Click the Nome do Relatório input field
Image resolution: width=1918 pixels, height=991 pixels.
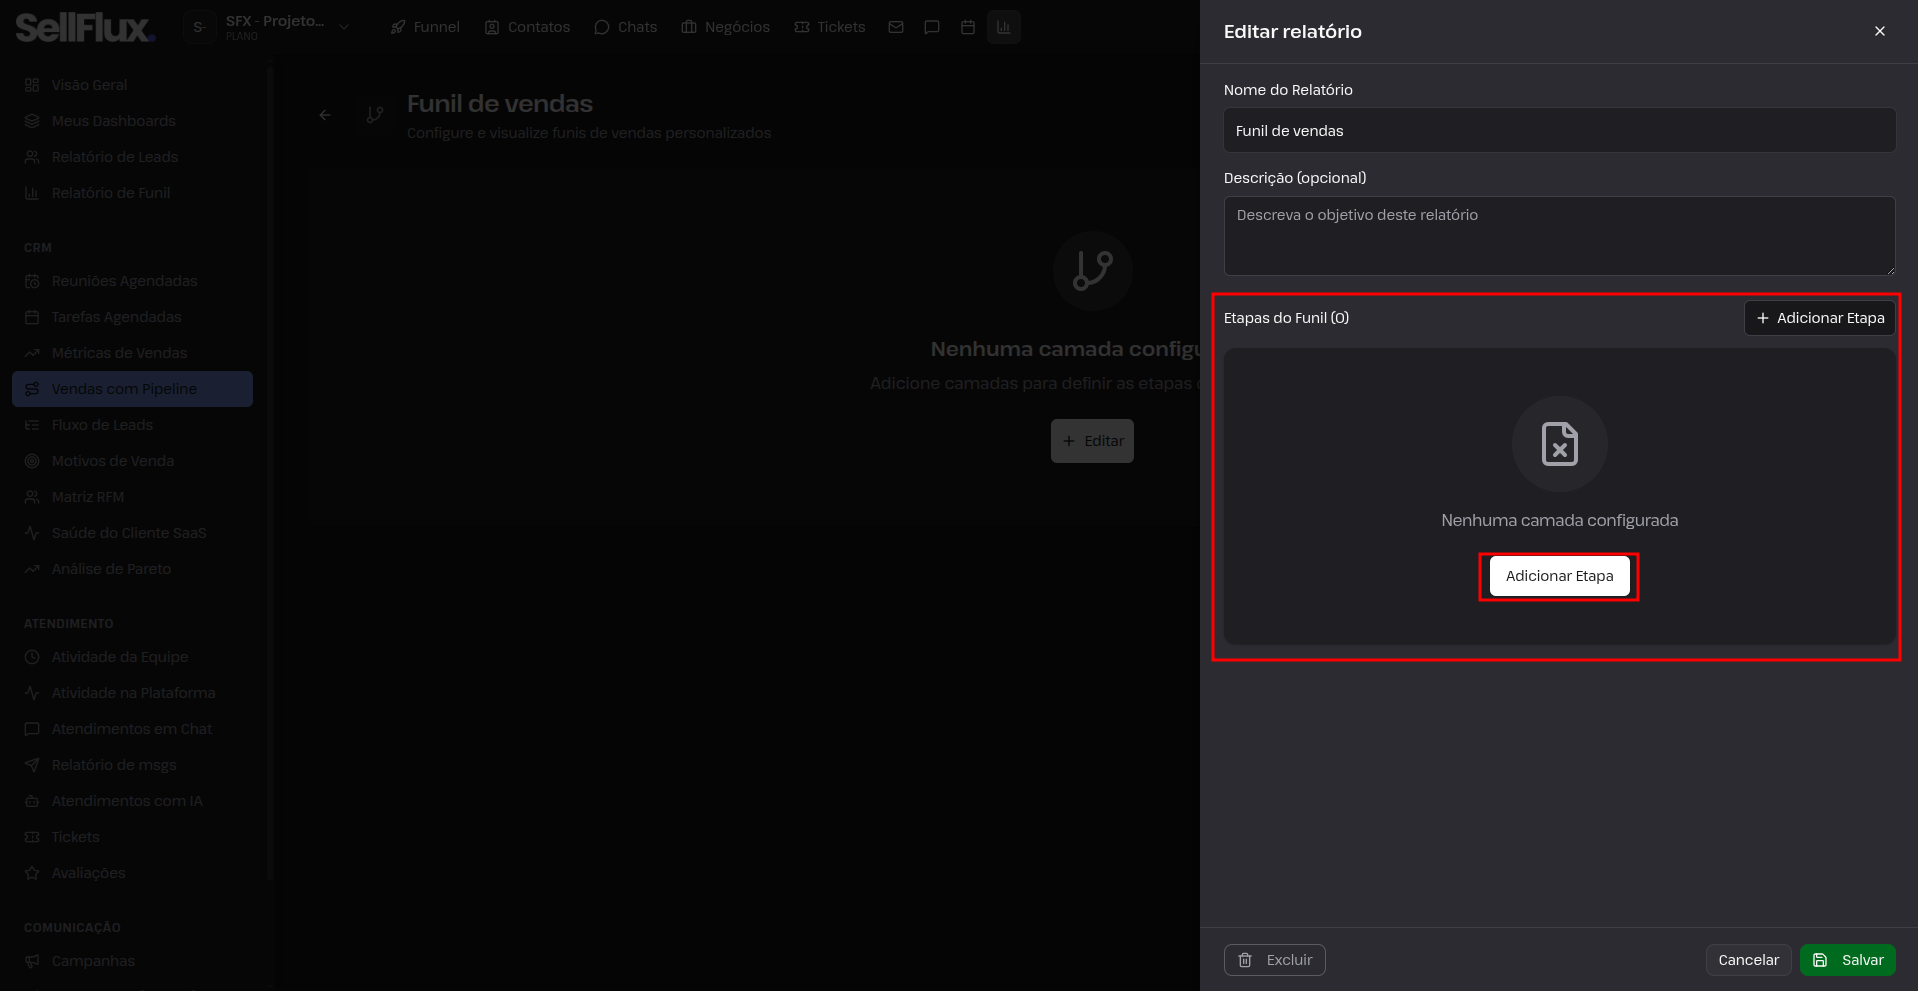pyautogui.click(x=1559, y=130)
